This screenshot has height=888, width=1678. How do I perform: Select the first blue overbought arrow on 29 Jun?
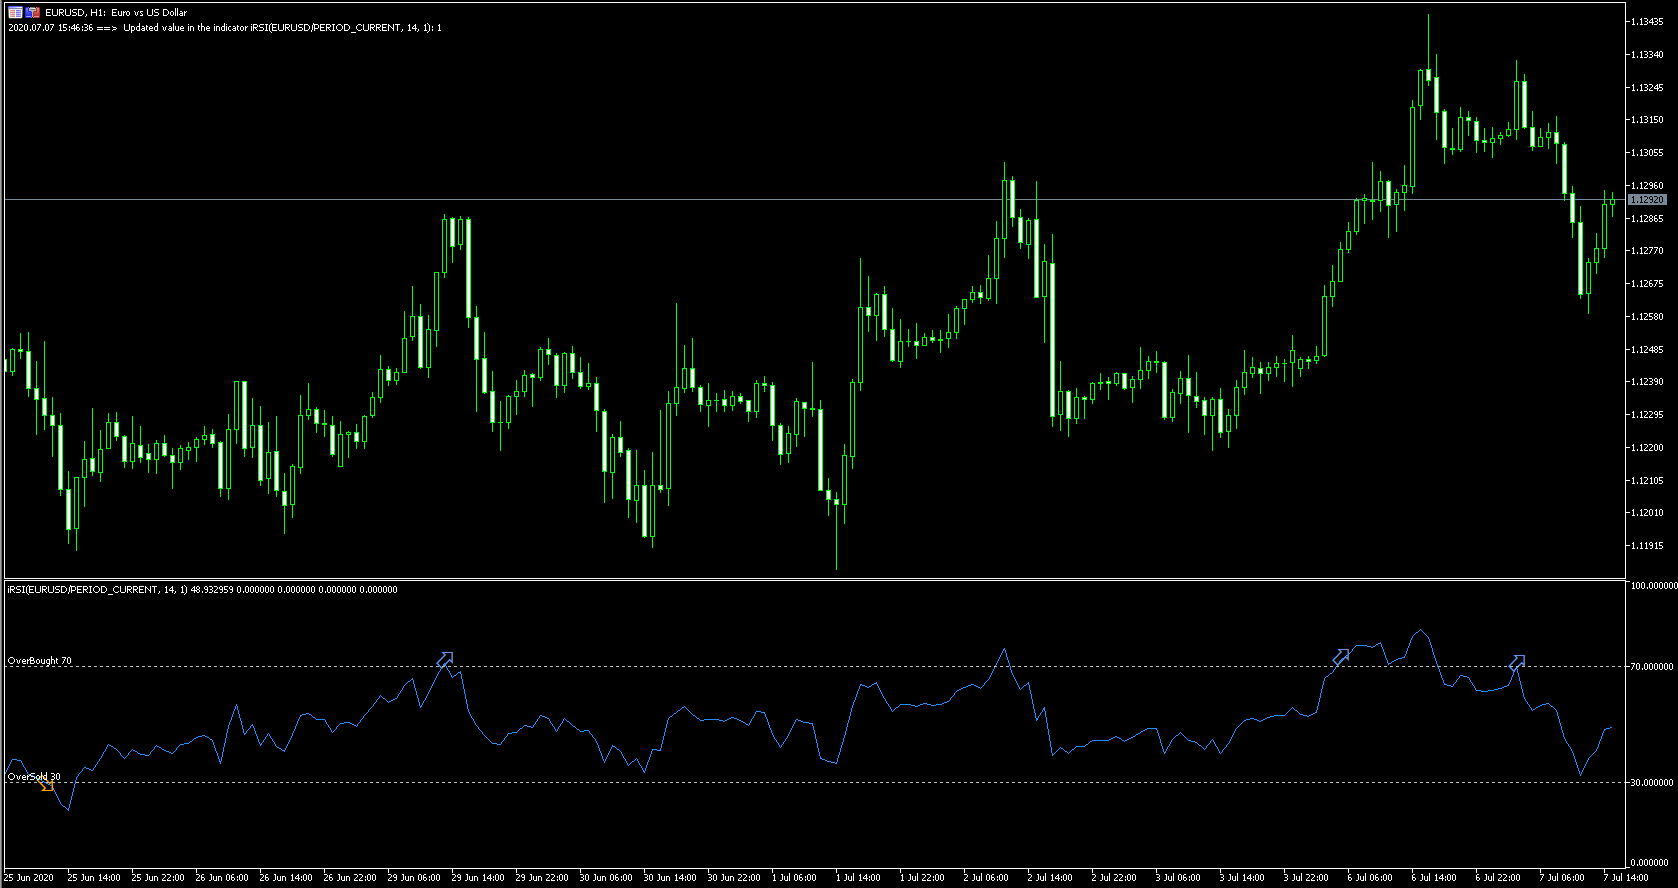(x=445, y=659)
